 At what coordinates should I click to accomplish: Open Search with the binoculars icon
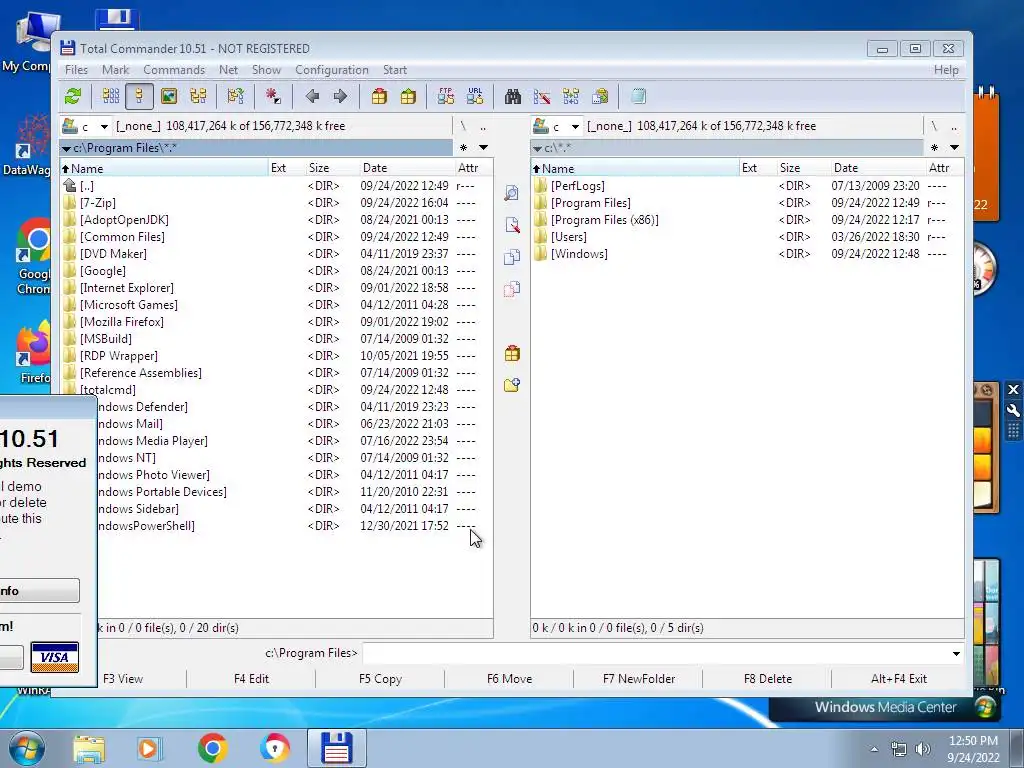(513, 97)
